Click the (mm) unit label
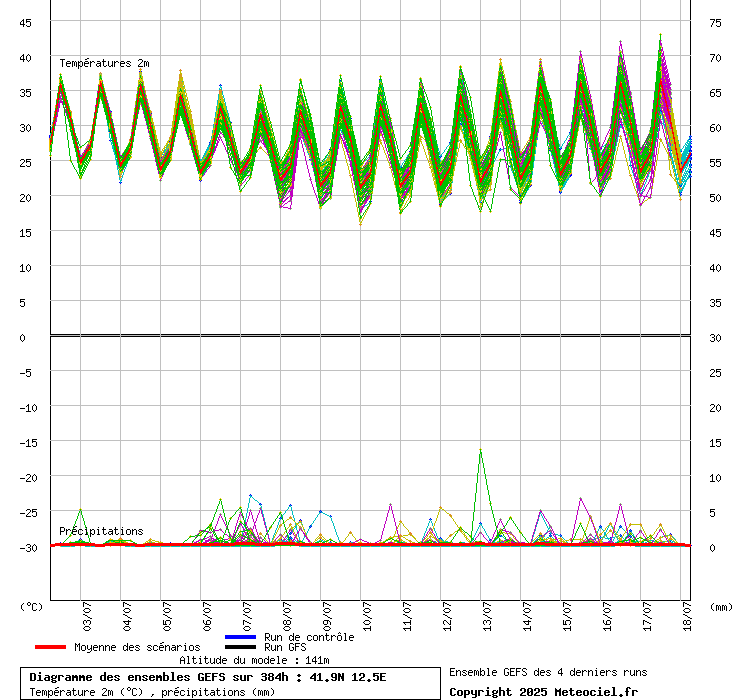The height and width of the screenshot is (700, 740). tap(721, 607)
